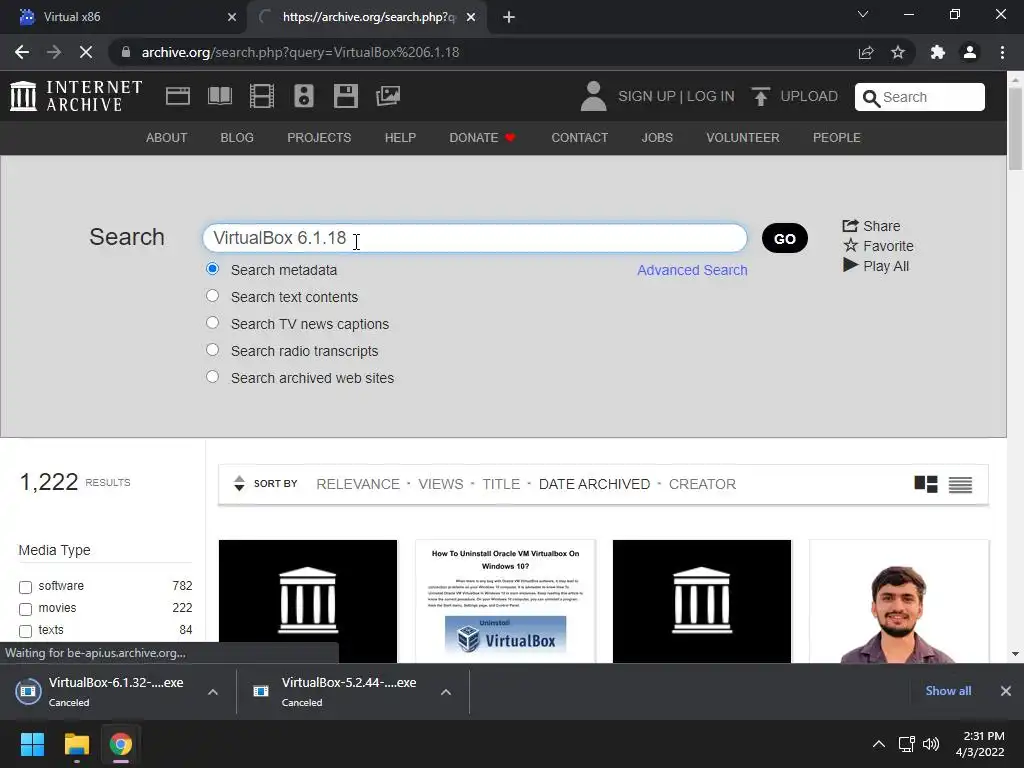Open Chrome three-dot menu
The height and width of the screenshot is (768, 1024).
point(1002,52)
